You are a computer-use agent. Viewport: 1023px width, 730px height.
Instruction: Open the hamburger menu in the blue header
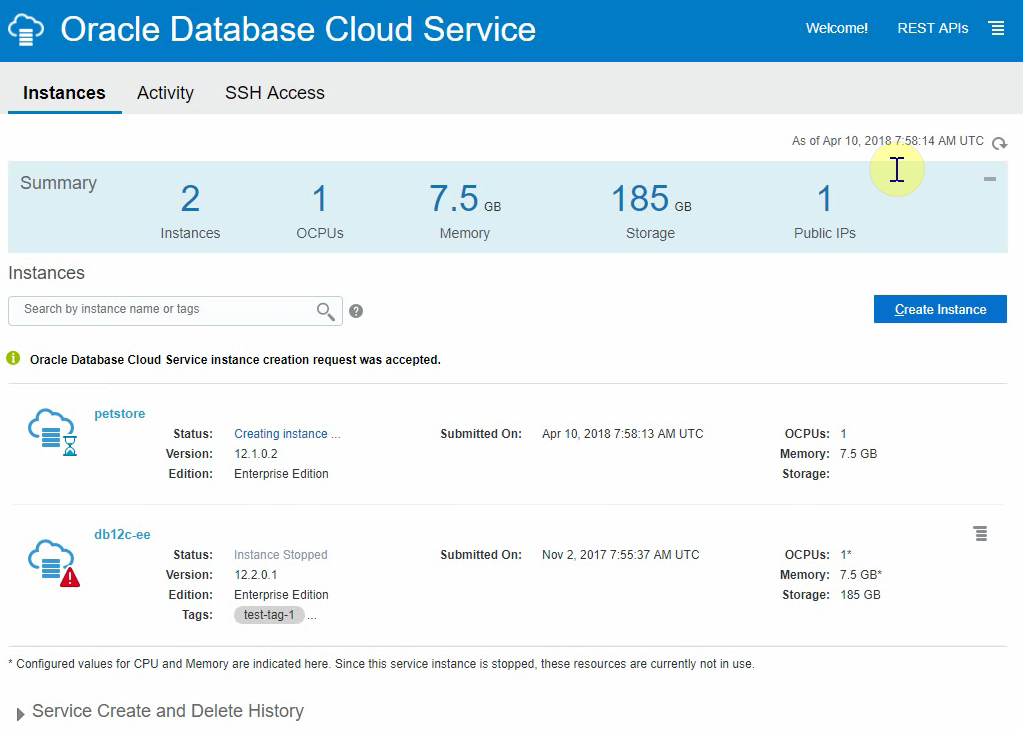pyautogui.click(x=996, y=29)
